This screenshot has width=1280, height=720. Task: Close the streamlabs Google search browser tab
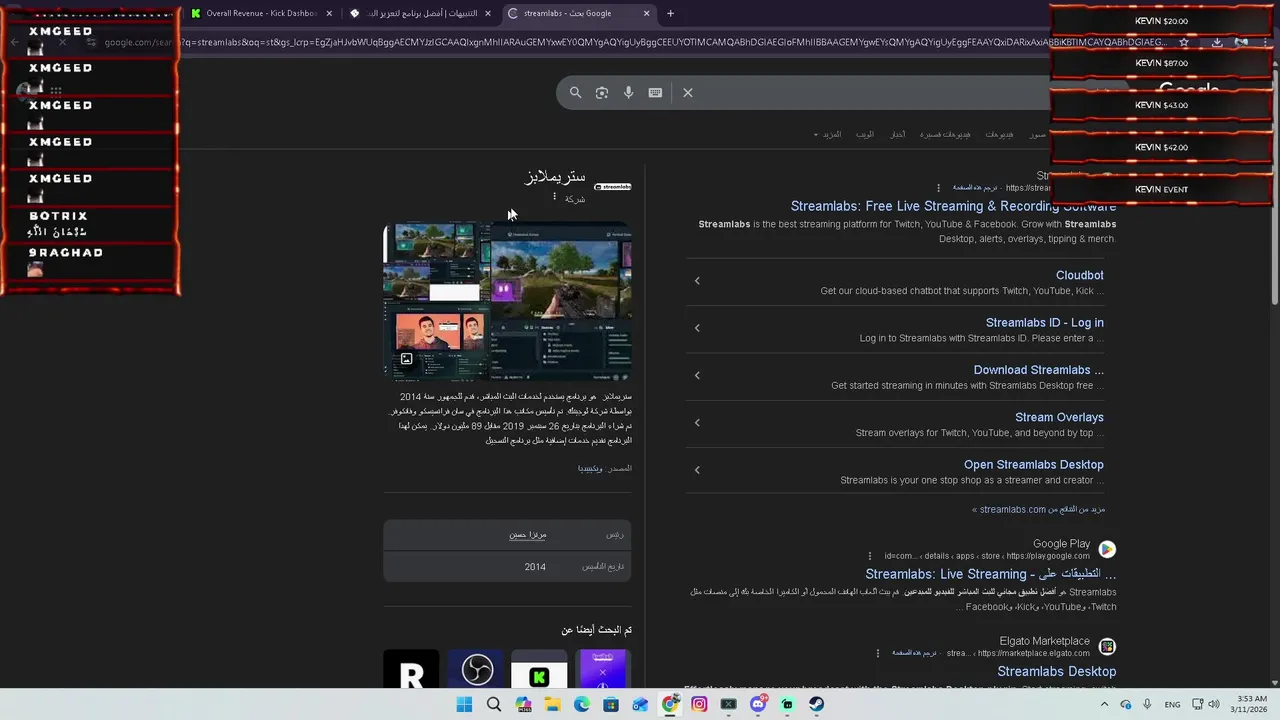647,13
